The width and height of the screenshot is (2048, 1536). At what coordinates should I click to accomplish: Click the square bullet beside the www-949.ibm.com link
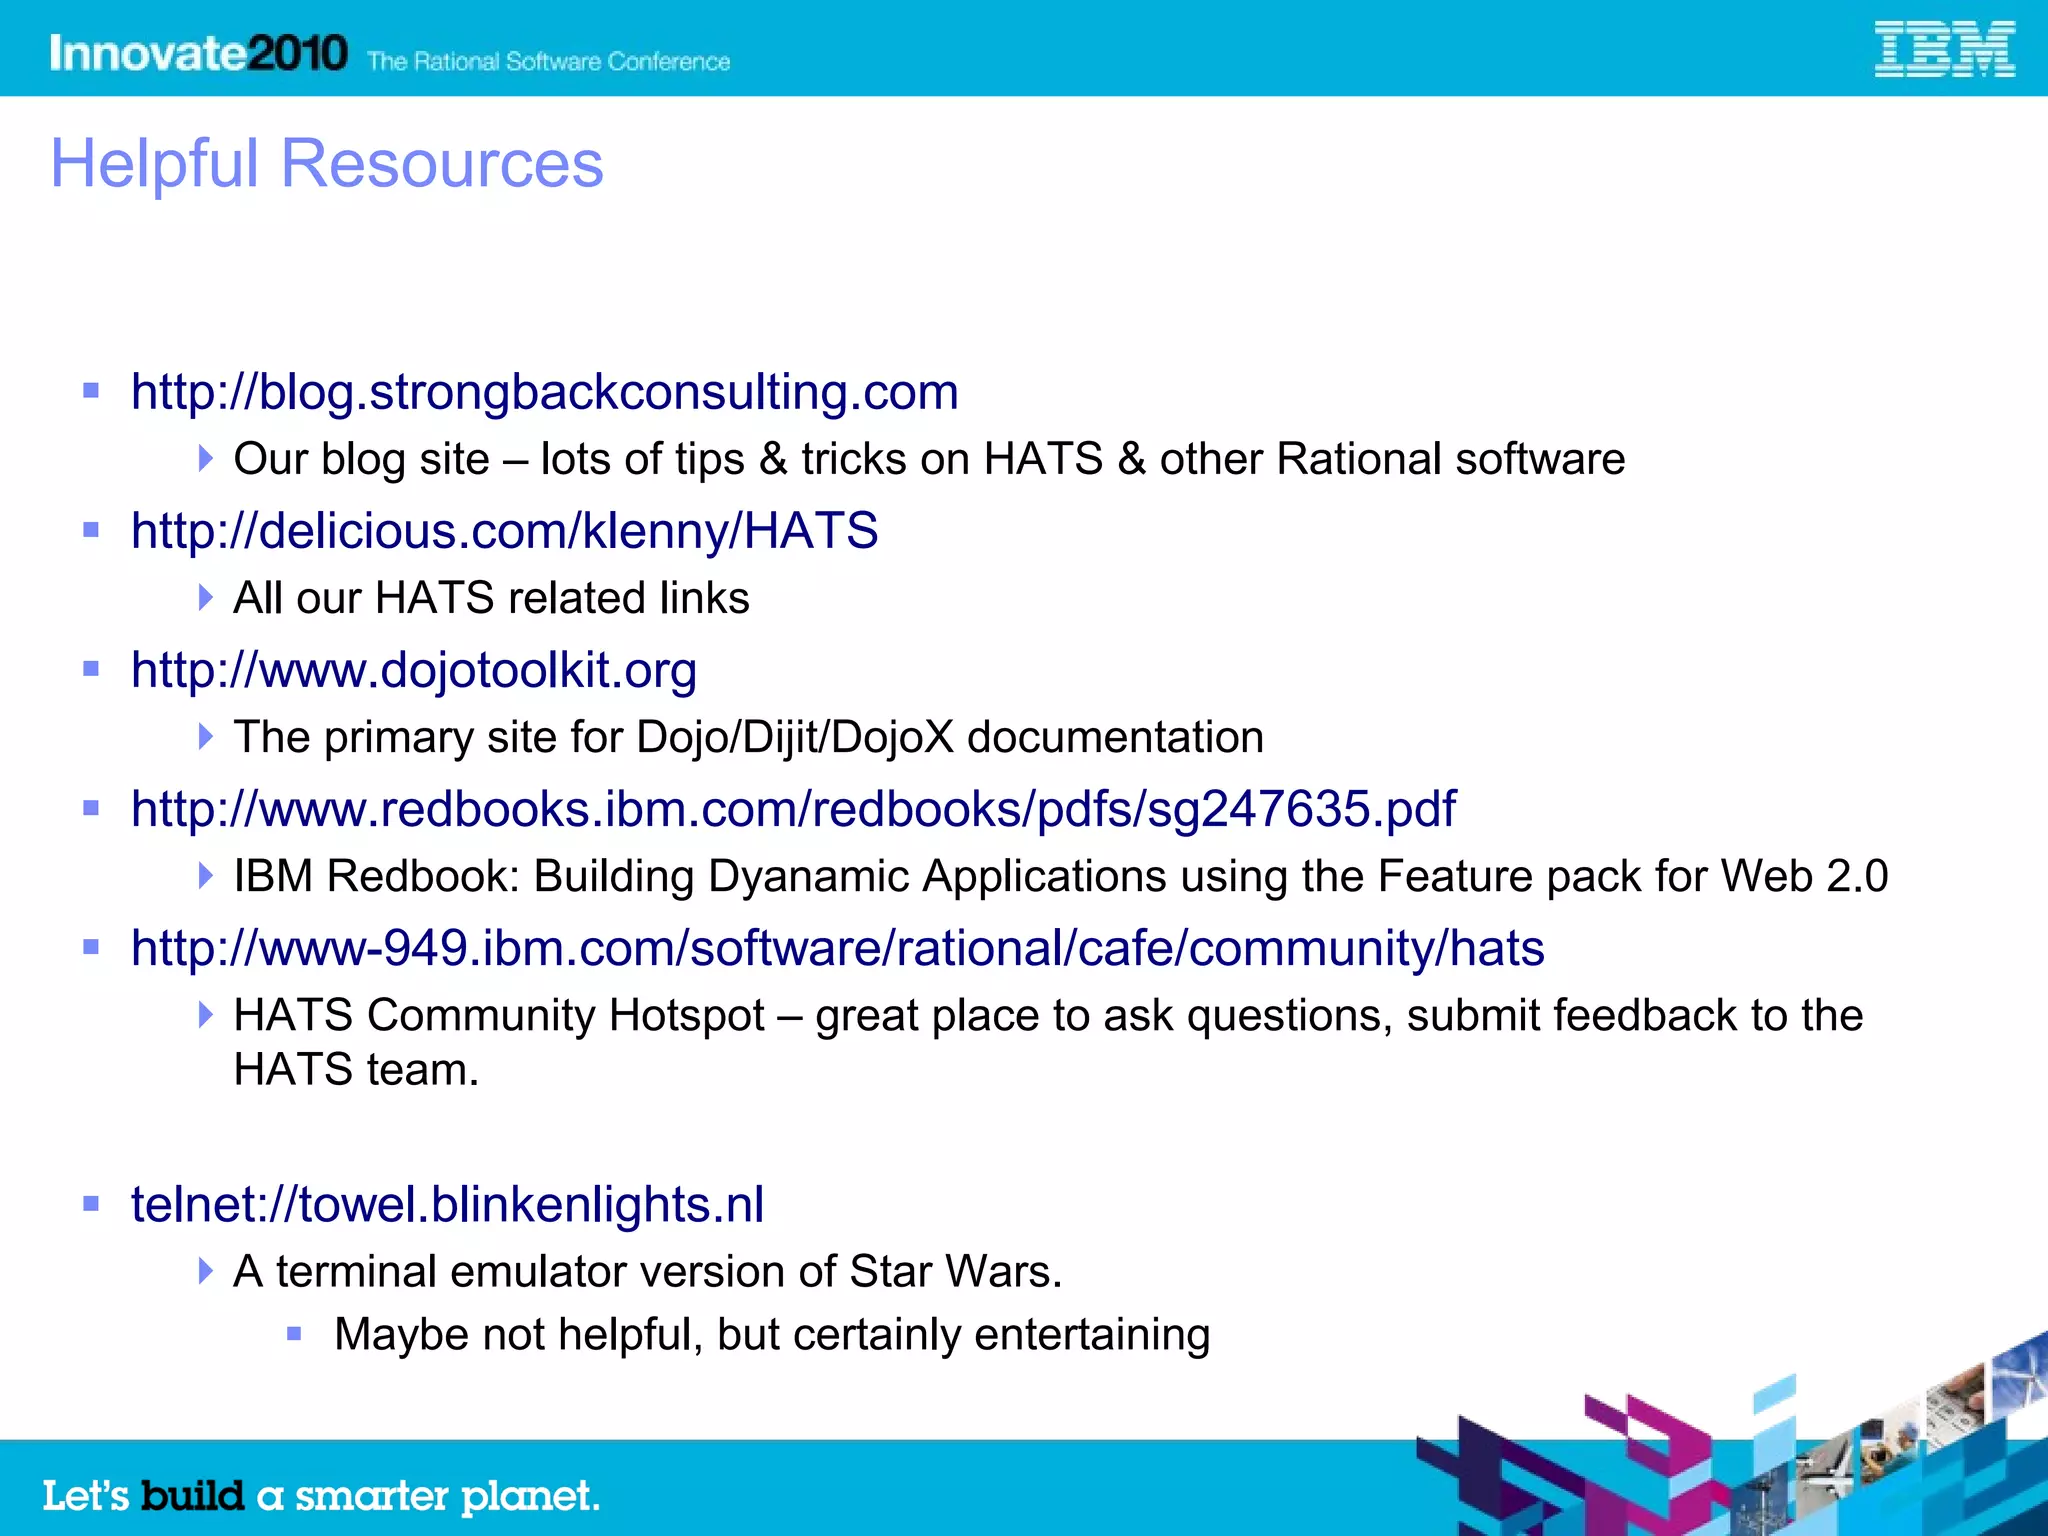[91, 947]
